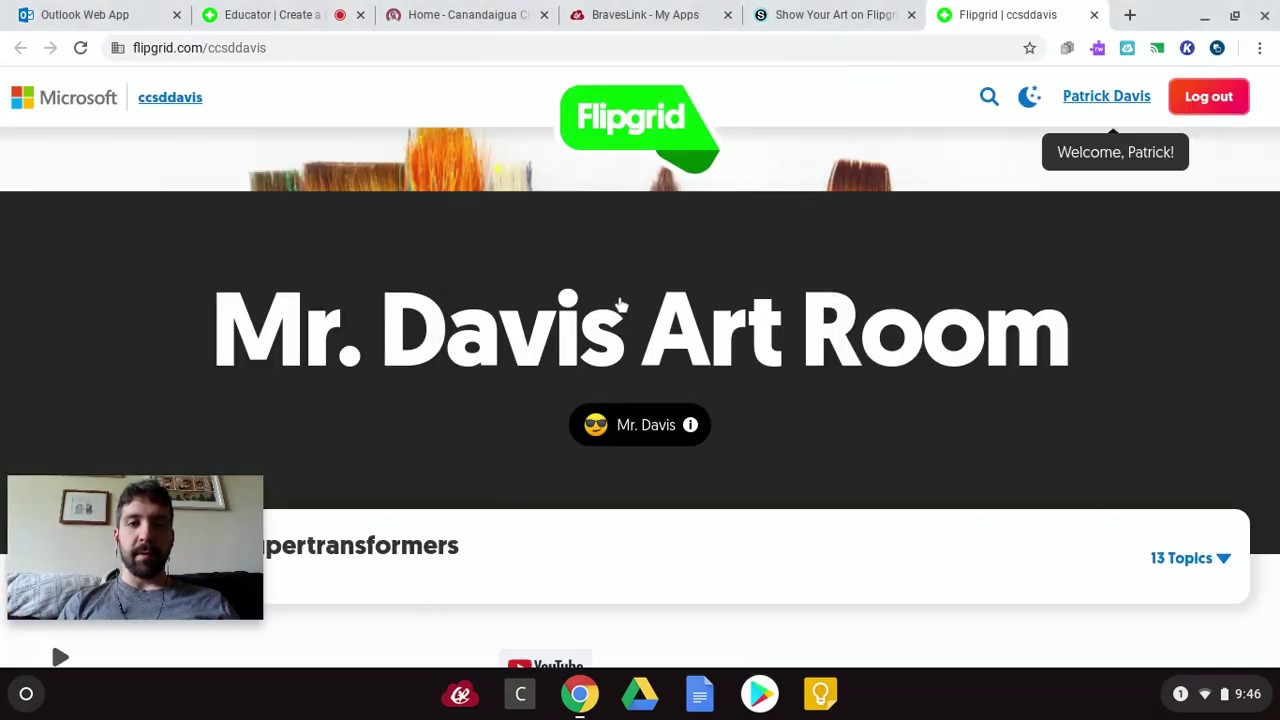Open Chrome three-dot menu
The height and width of the screenshot is (720, 1280).
[x=1260, y=48]
